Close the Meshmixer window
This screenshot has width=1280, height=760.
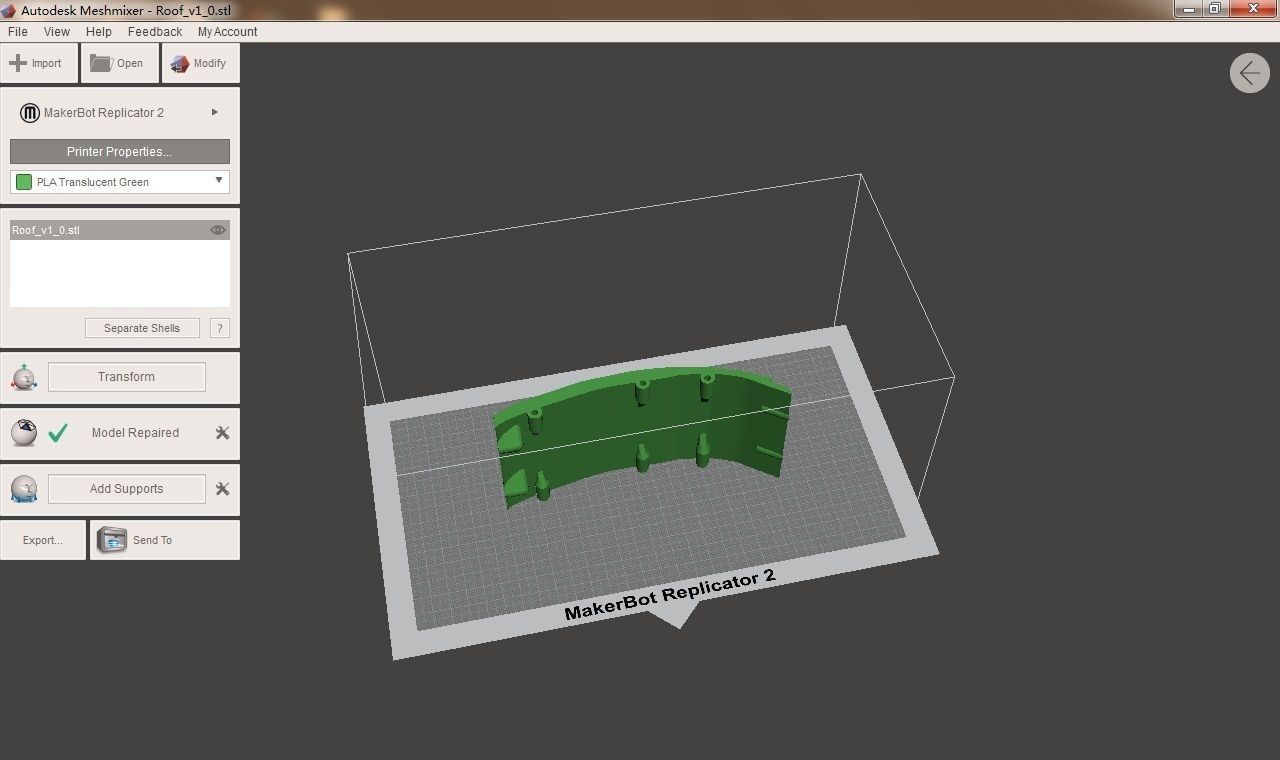point(1253,8)
